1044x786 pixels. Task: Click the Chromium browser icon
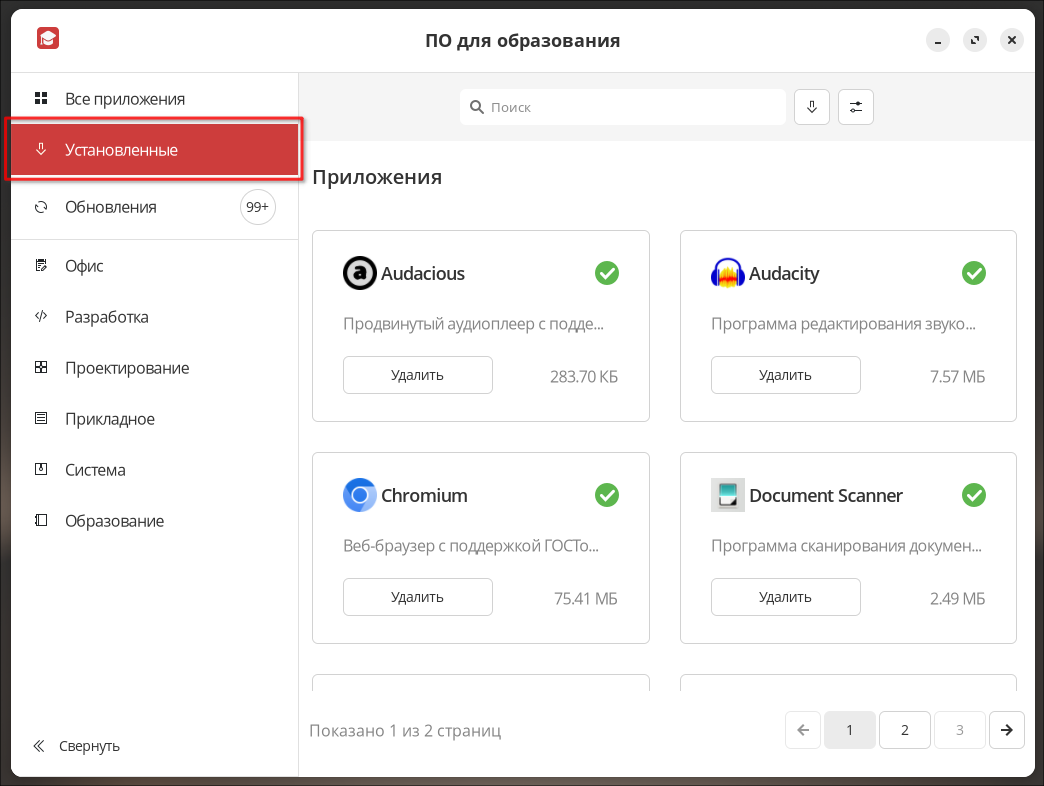[x=360, y=495]
